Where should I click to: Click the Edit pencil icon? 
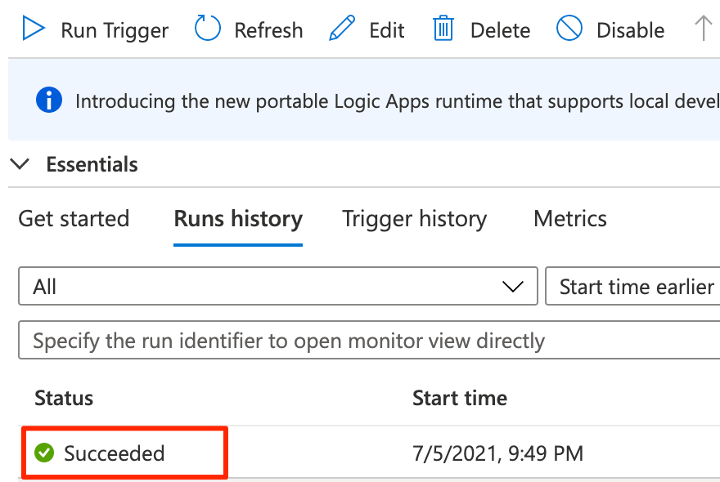(x=342, y=28)
